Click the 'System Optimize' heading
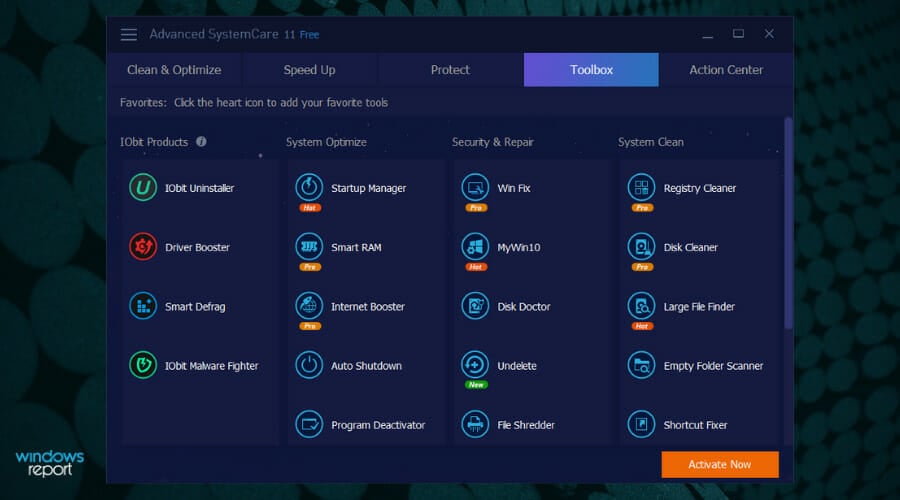The image size is (900, 500). tap(326, 142)
